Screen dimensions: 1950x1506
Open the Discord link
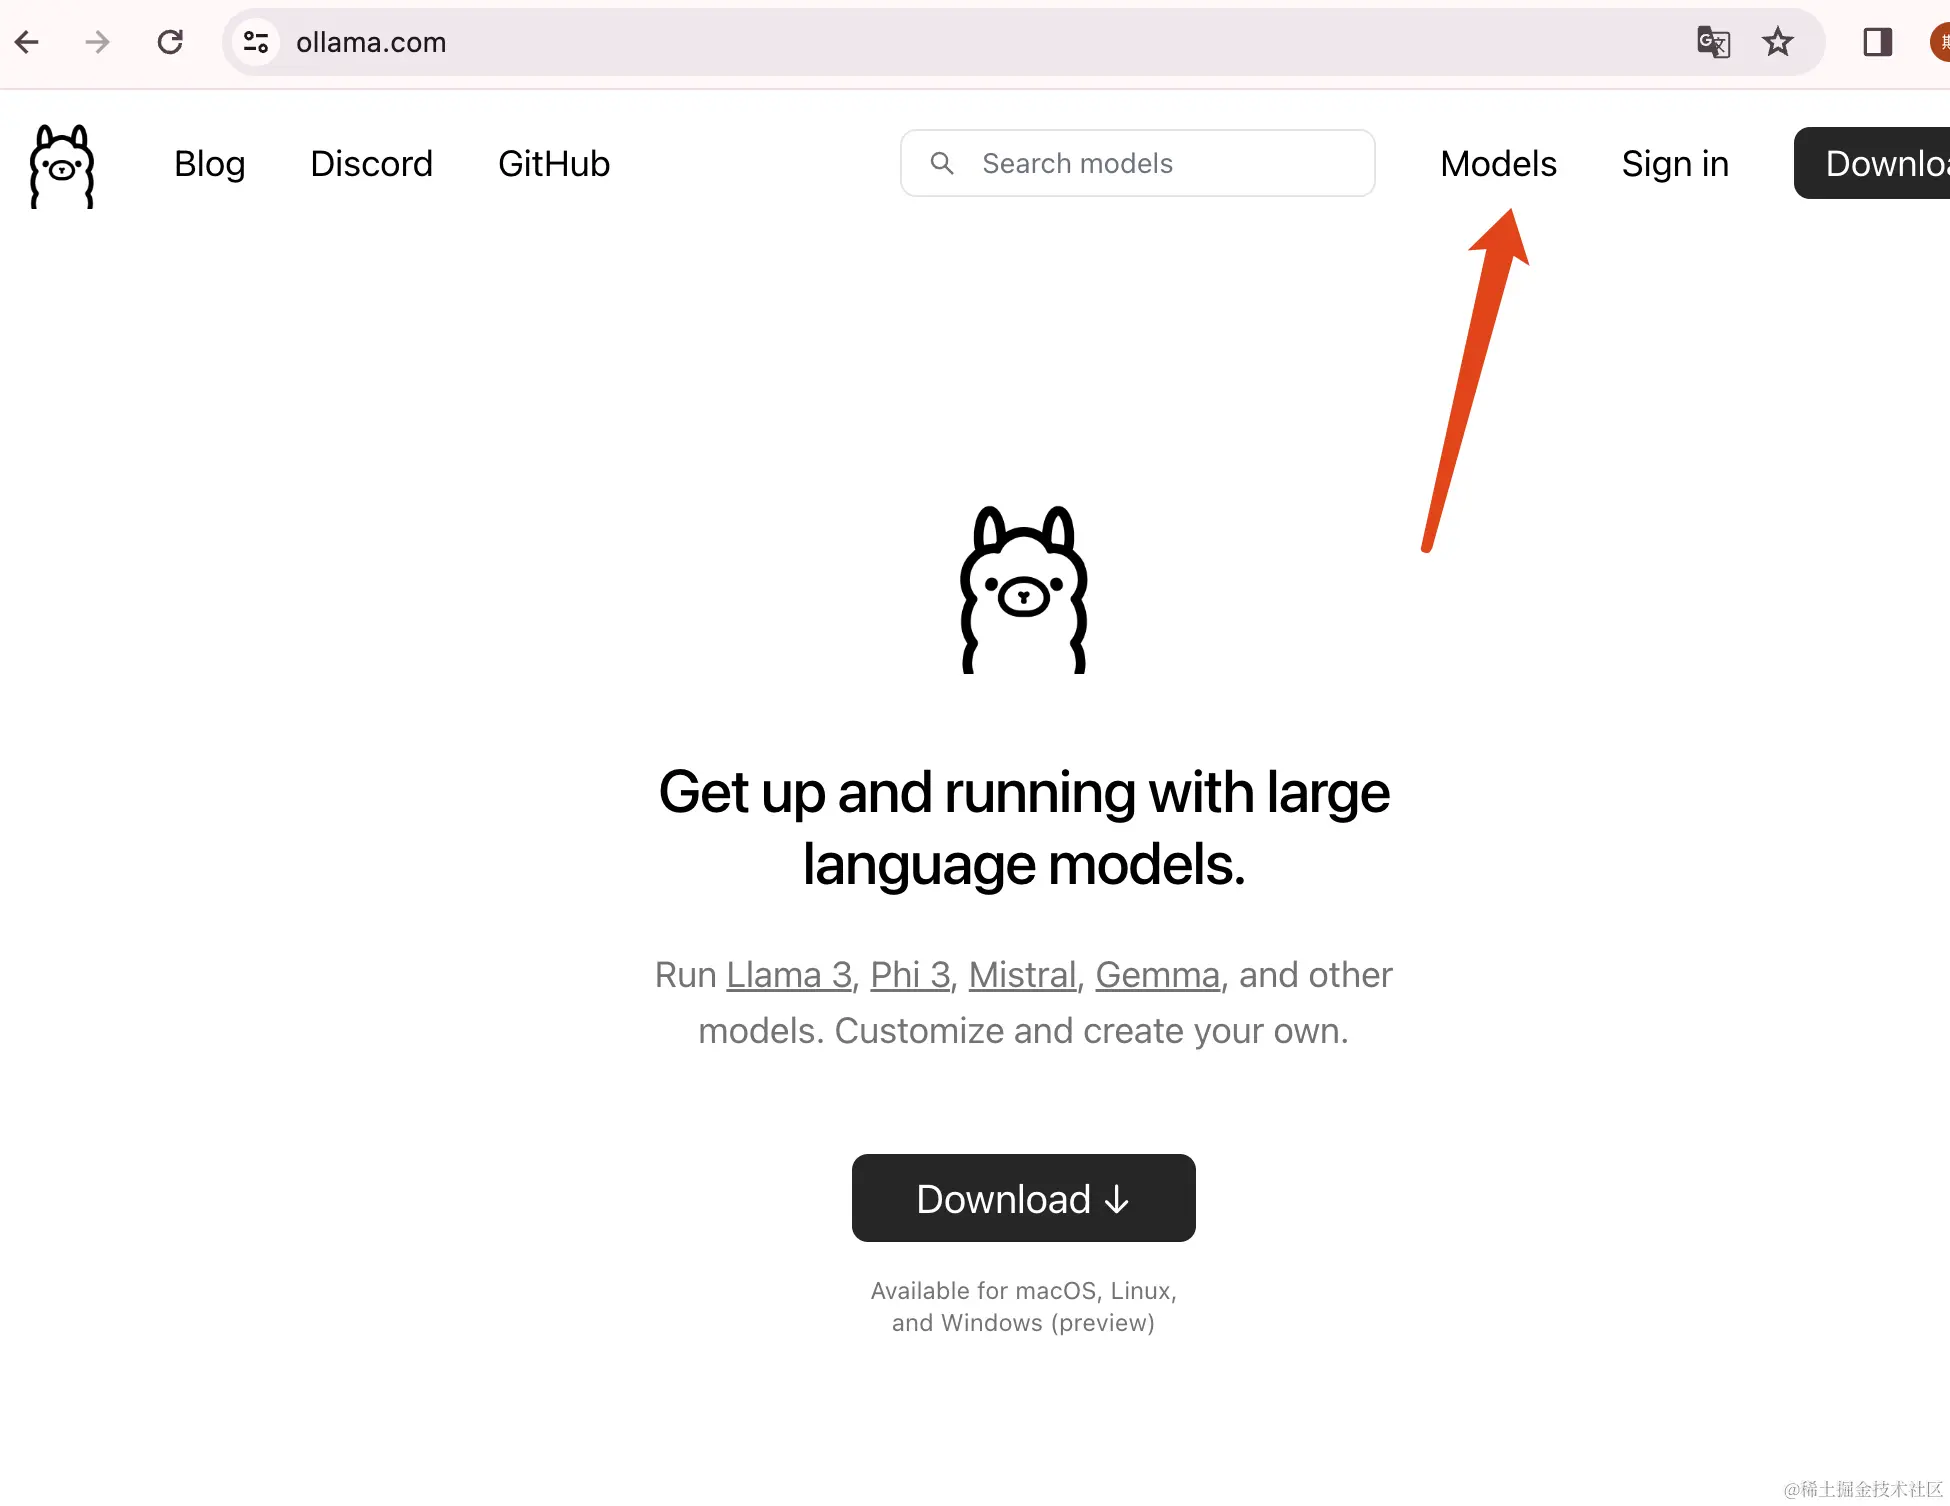tap(371, 164)
